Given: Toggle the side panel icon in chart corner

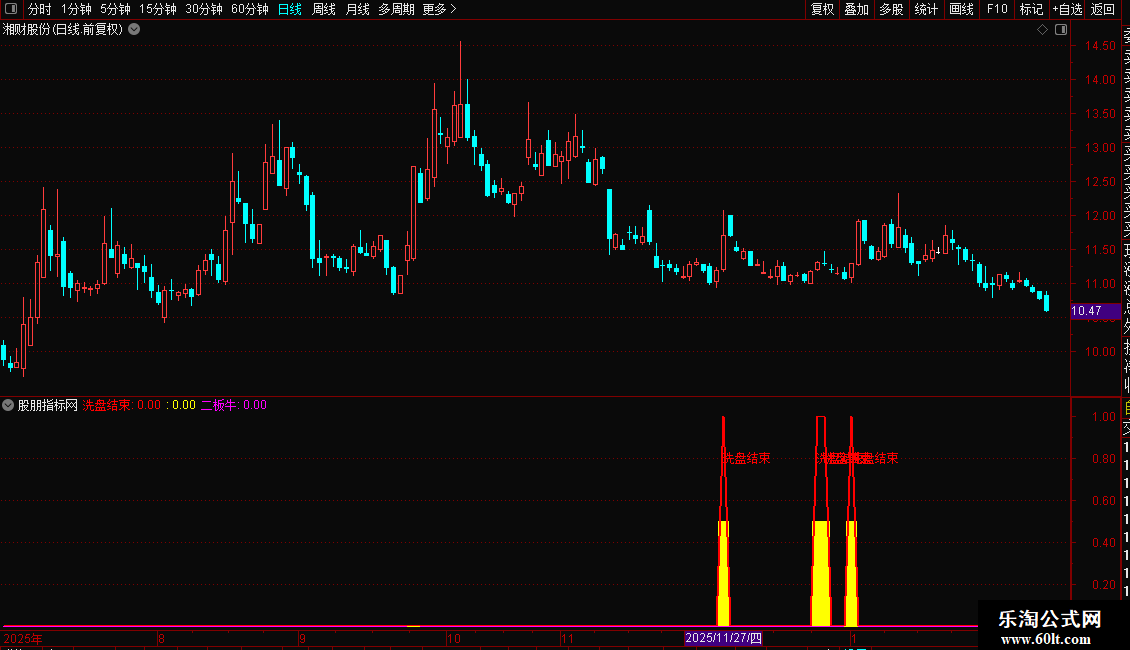Looking at the screenshot, I should 1061,30.
